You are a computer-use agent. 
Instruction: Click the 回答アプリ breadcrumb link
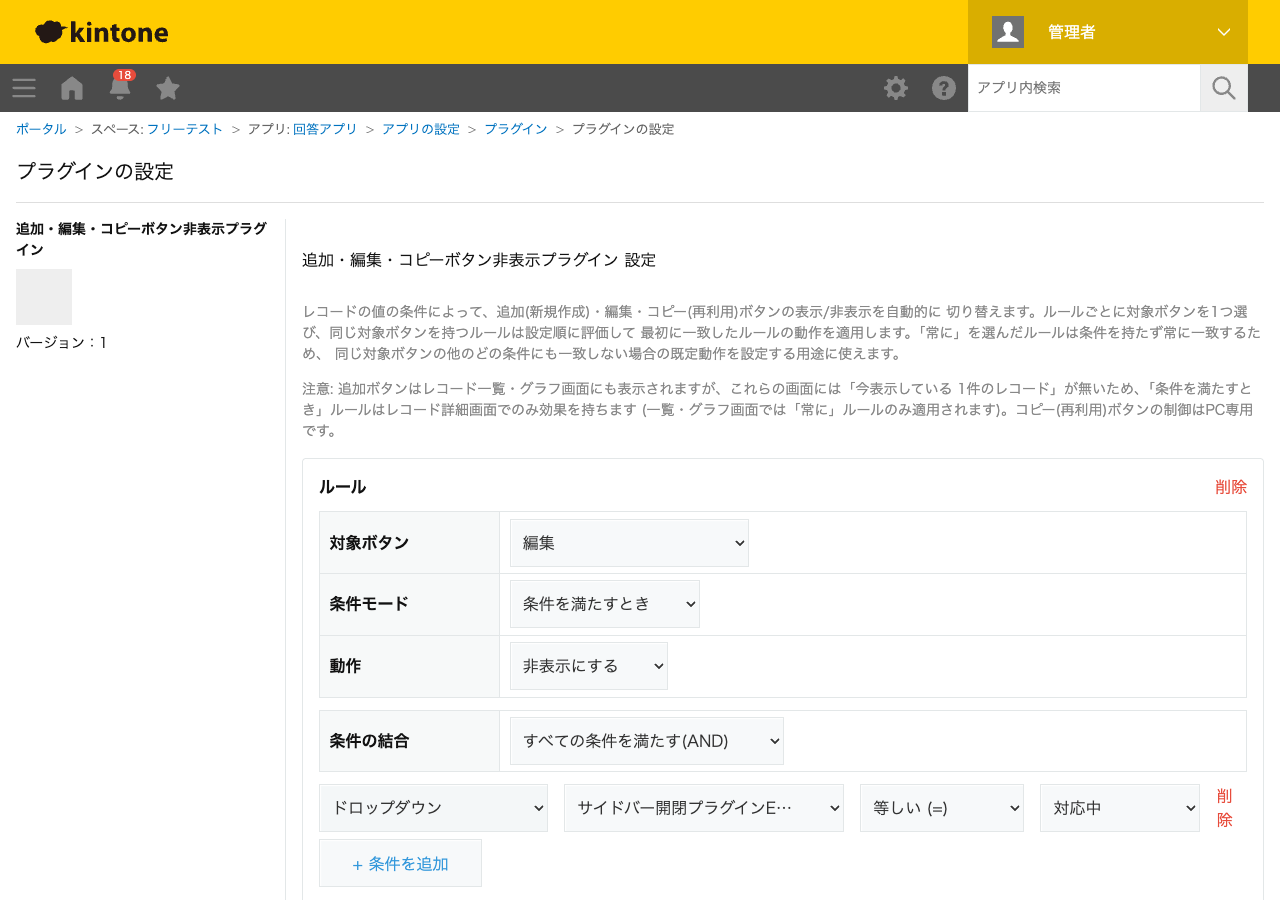click(x=325, y=129)
